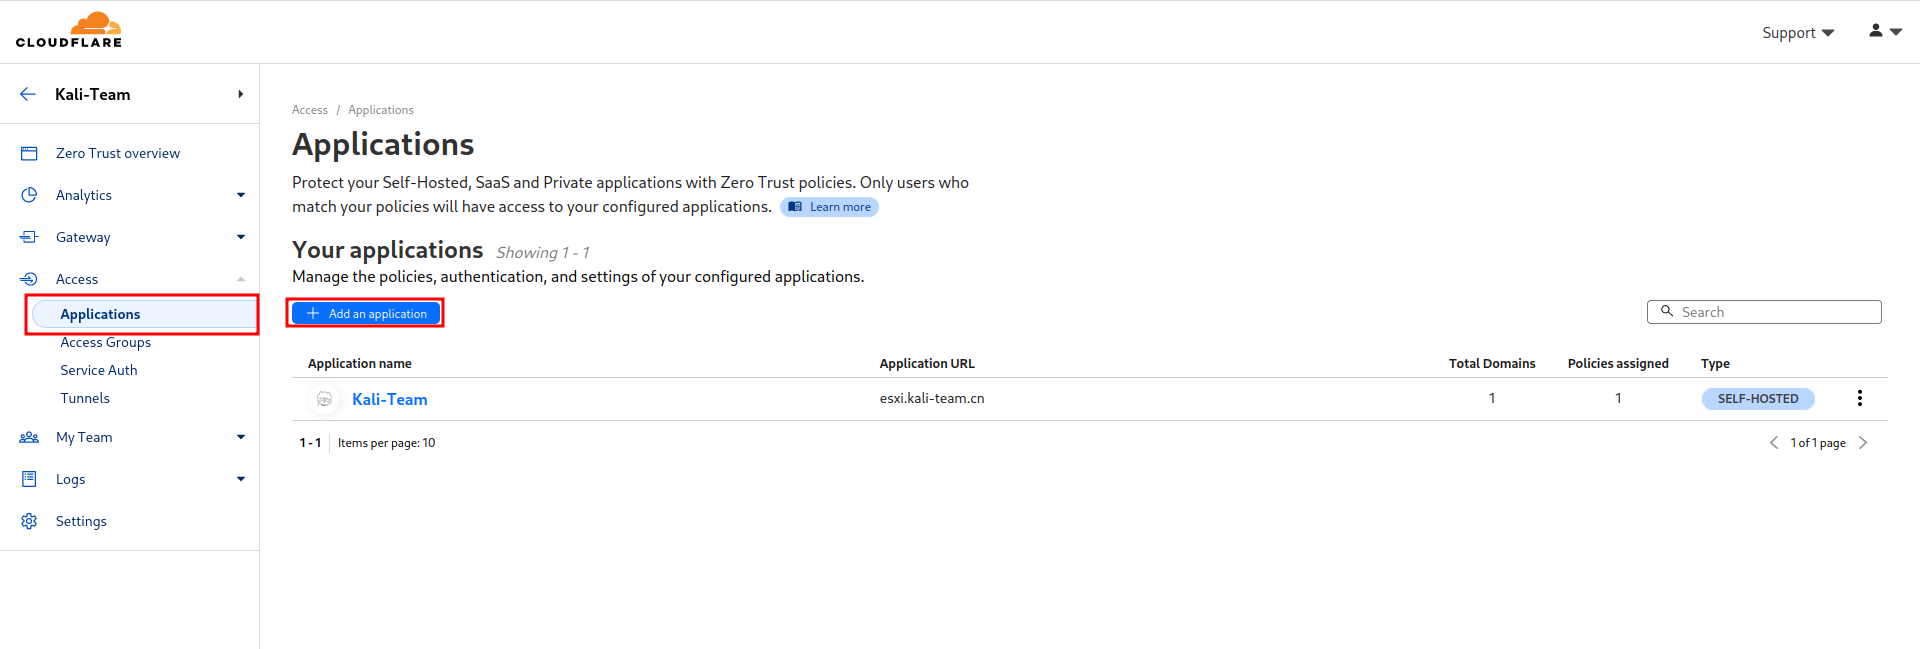Click the '1 of 1 page' indicator
The width and height of the screenshot is (1920, 649).
click(x=1818, y=443)
